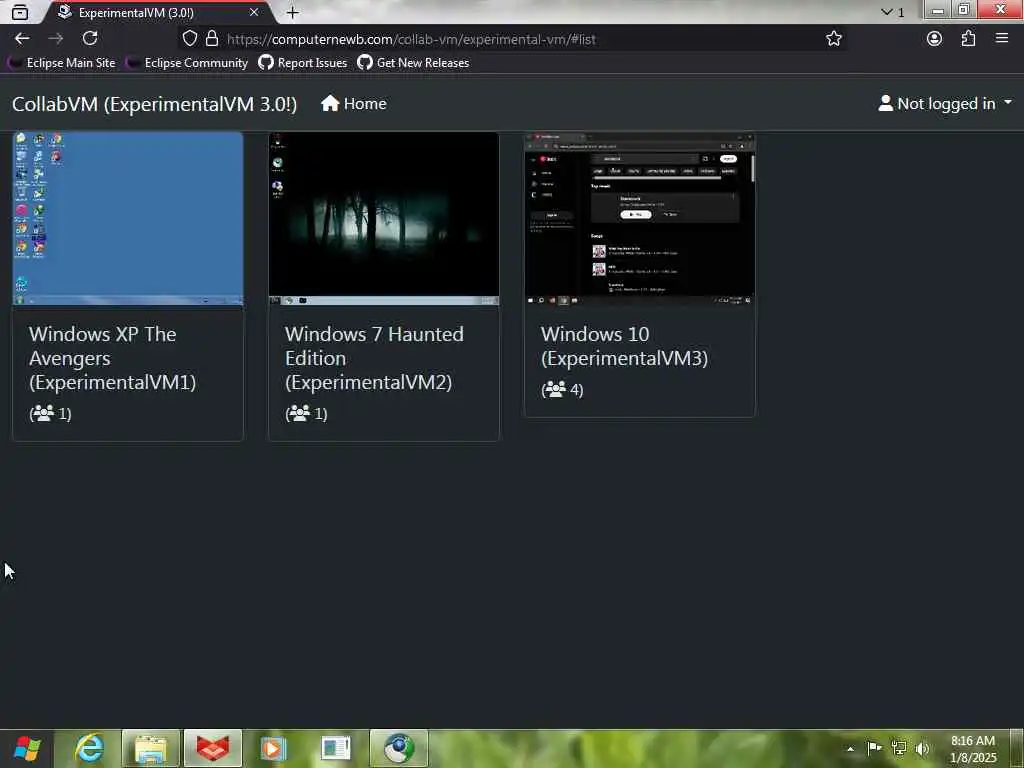Open the Action Center flag icon
The height and width of the screenshot is (768, 1024).
tap(874, 748)
